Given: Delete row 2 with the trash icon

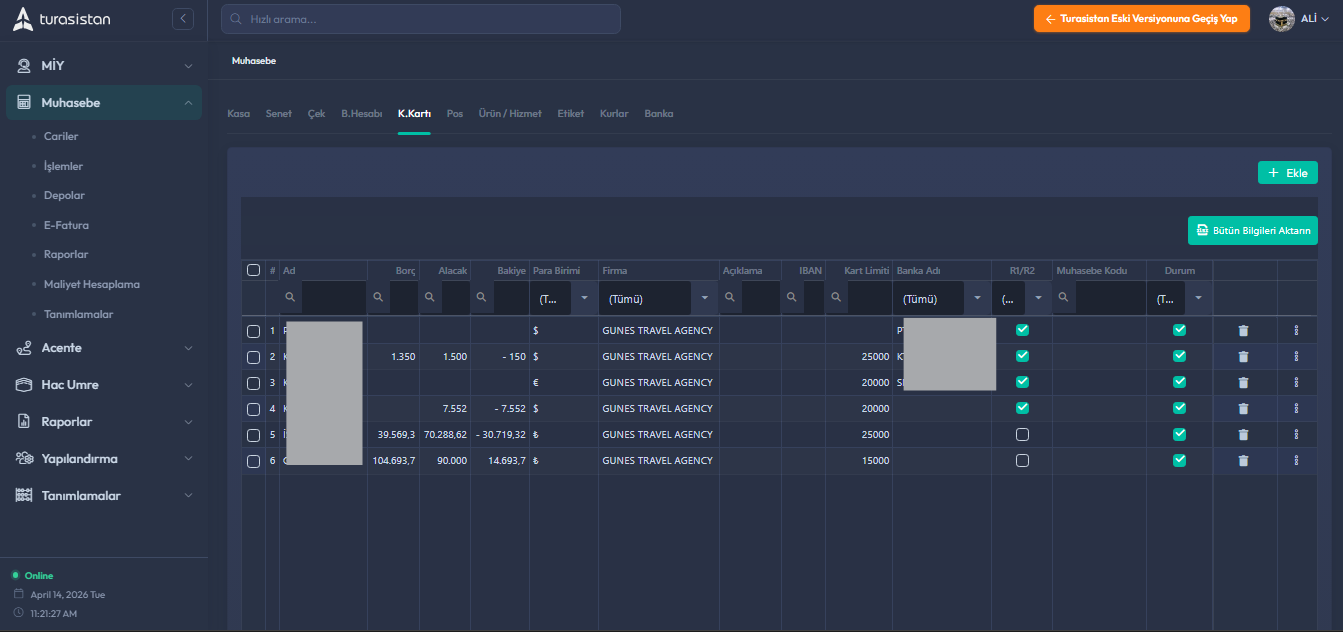Looking at the screenshot, I should pos(1243,356).
